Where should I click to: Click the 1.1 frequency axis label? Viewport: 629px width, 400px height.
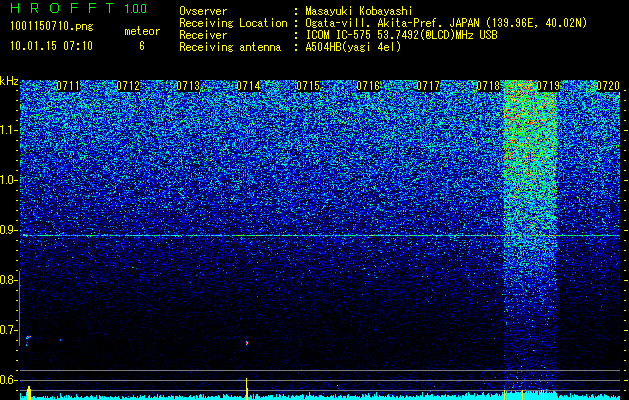coord(8,130)
